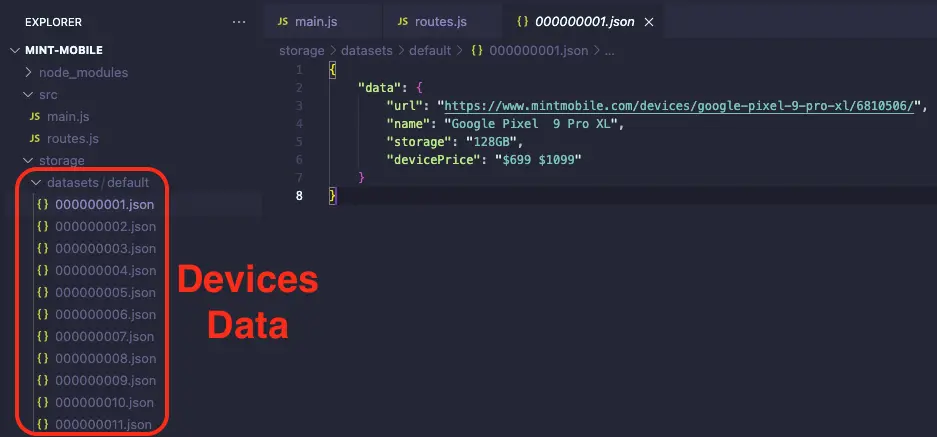Expand the node_modules folder
This screenshot has height=437, width=937.
28,73
